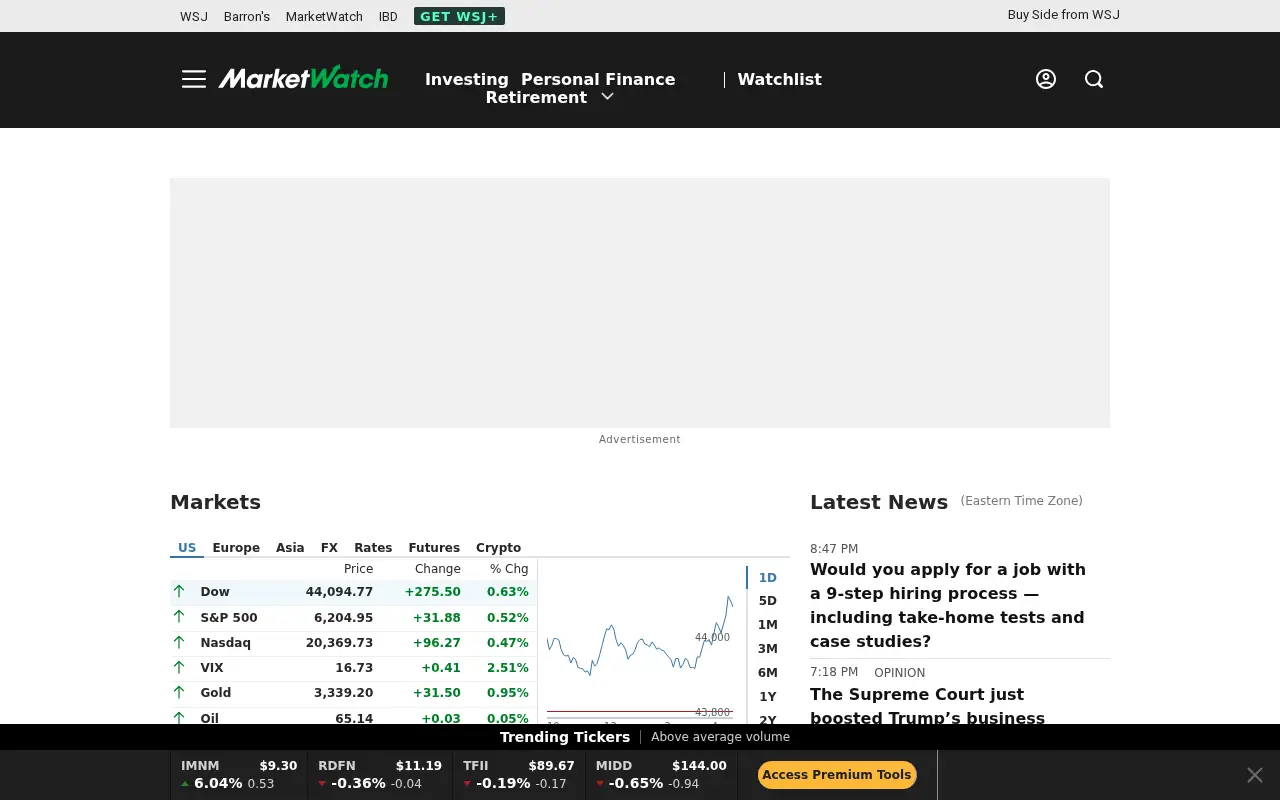
Task: Open Buy Side from WSJ link
Action: pyautogui.click(x=1064, y=15)
